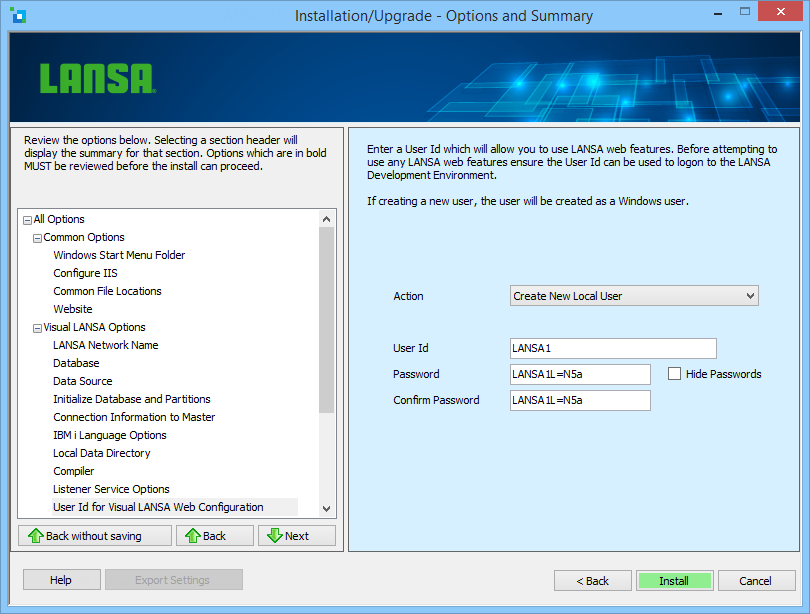810x614 pixels.
Task: Click the tree scrollbar up arrow
Action: pyautogui.click(x=326, y=219)
